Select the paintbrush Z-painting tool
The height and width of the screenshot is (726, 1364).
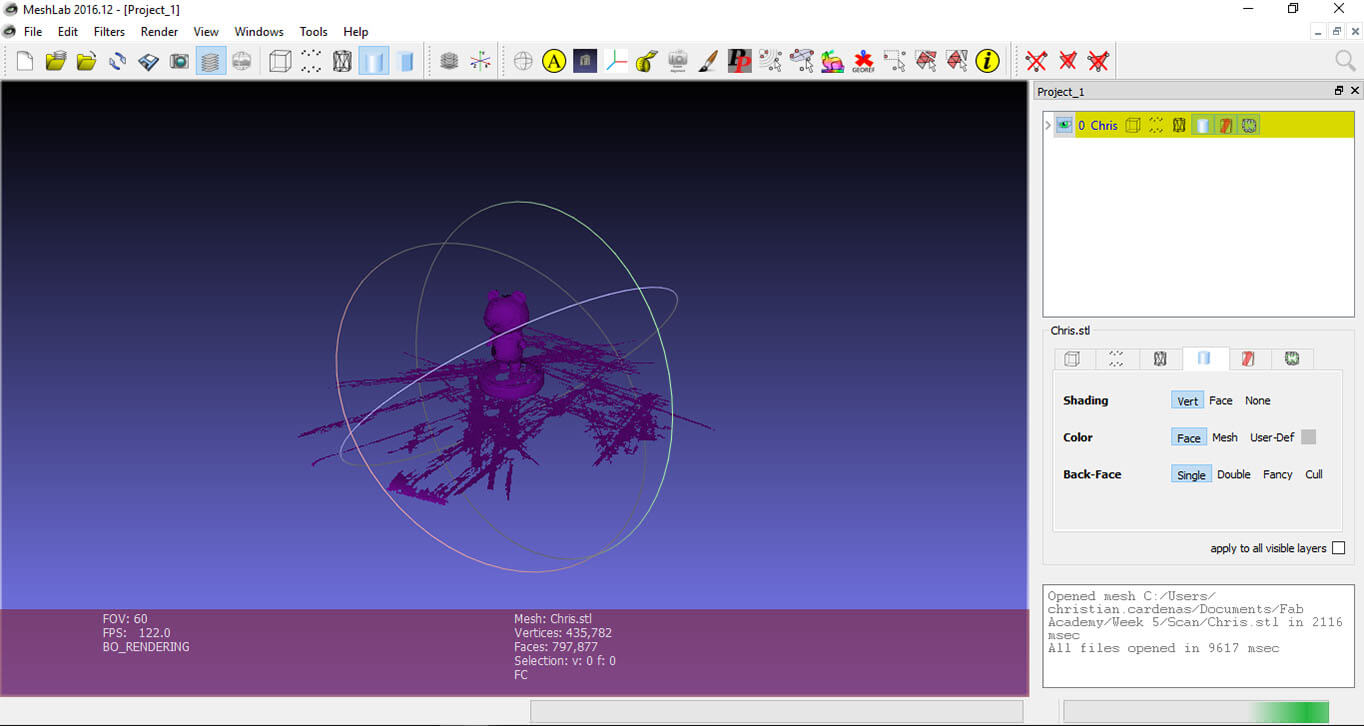click(708, 61)
